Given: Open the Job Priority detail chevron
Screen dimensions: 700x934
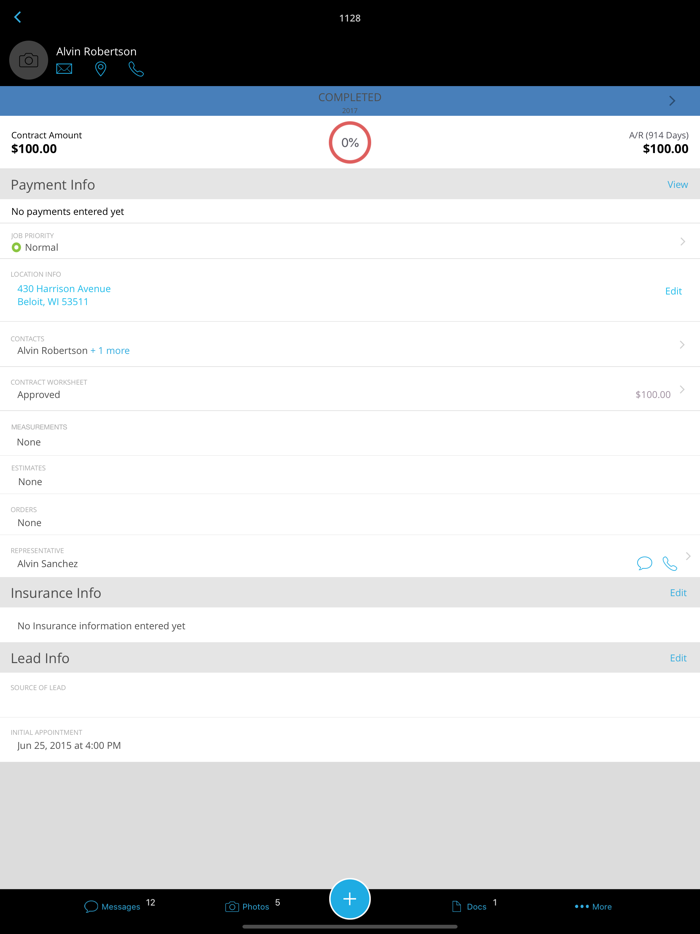Looking at the screenshot, I should click(x=683, y=241).
